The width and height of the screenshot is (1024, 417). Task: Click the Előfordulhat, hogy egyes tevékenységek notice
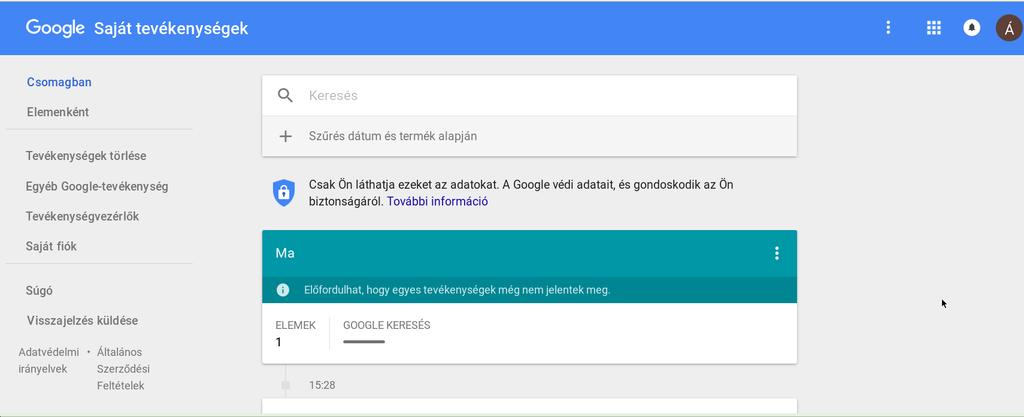click(x=457, y=290)
